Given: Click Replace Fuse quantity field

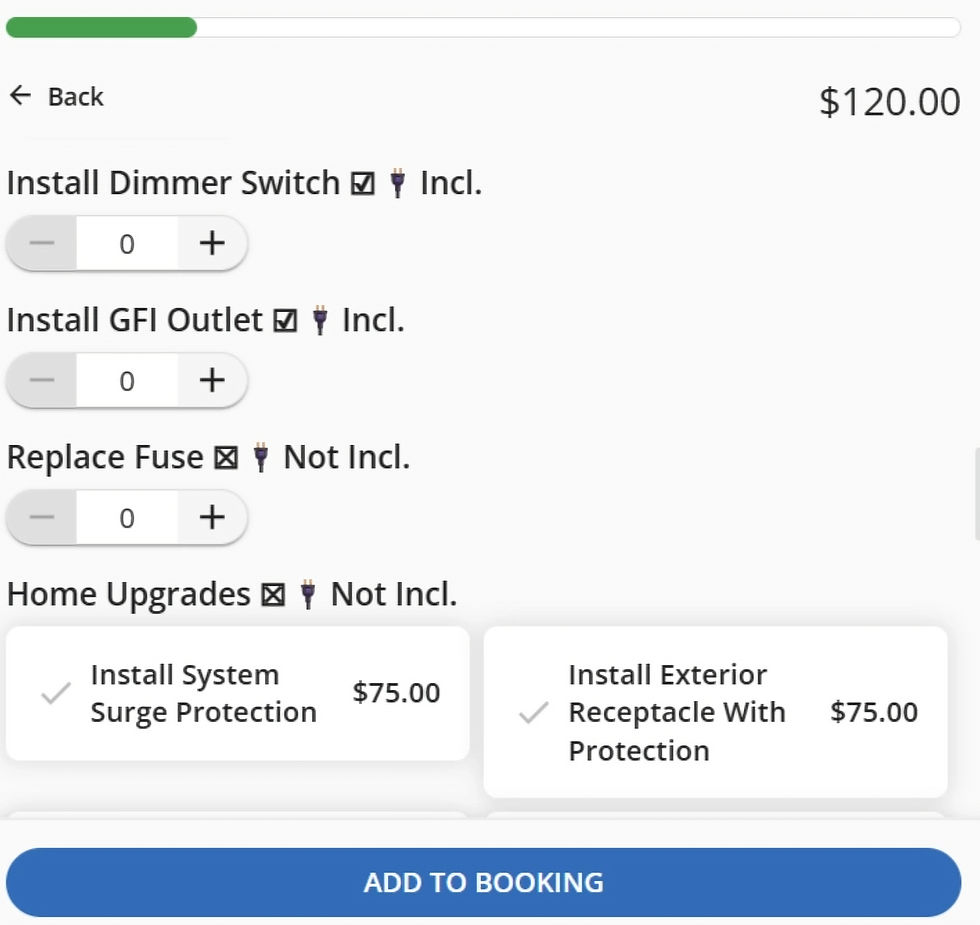Looking at the screenshot, I should pyautogui.click(x=127, y=517).
